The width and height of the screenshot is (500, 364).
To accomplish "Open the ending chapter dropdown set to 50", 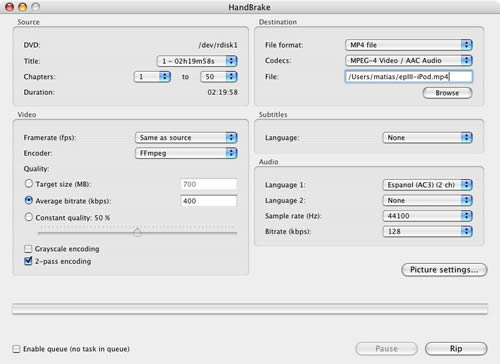I will click(x=218, y=77).
